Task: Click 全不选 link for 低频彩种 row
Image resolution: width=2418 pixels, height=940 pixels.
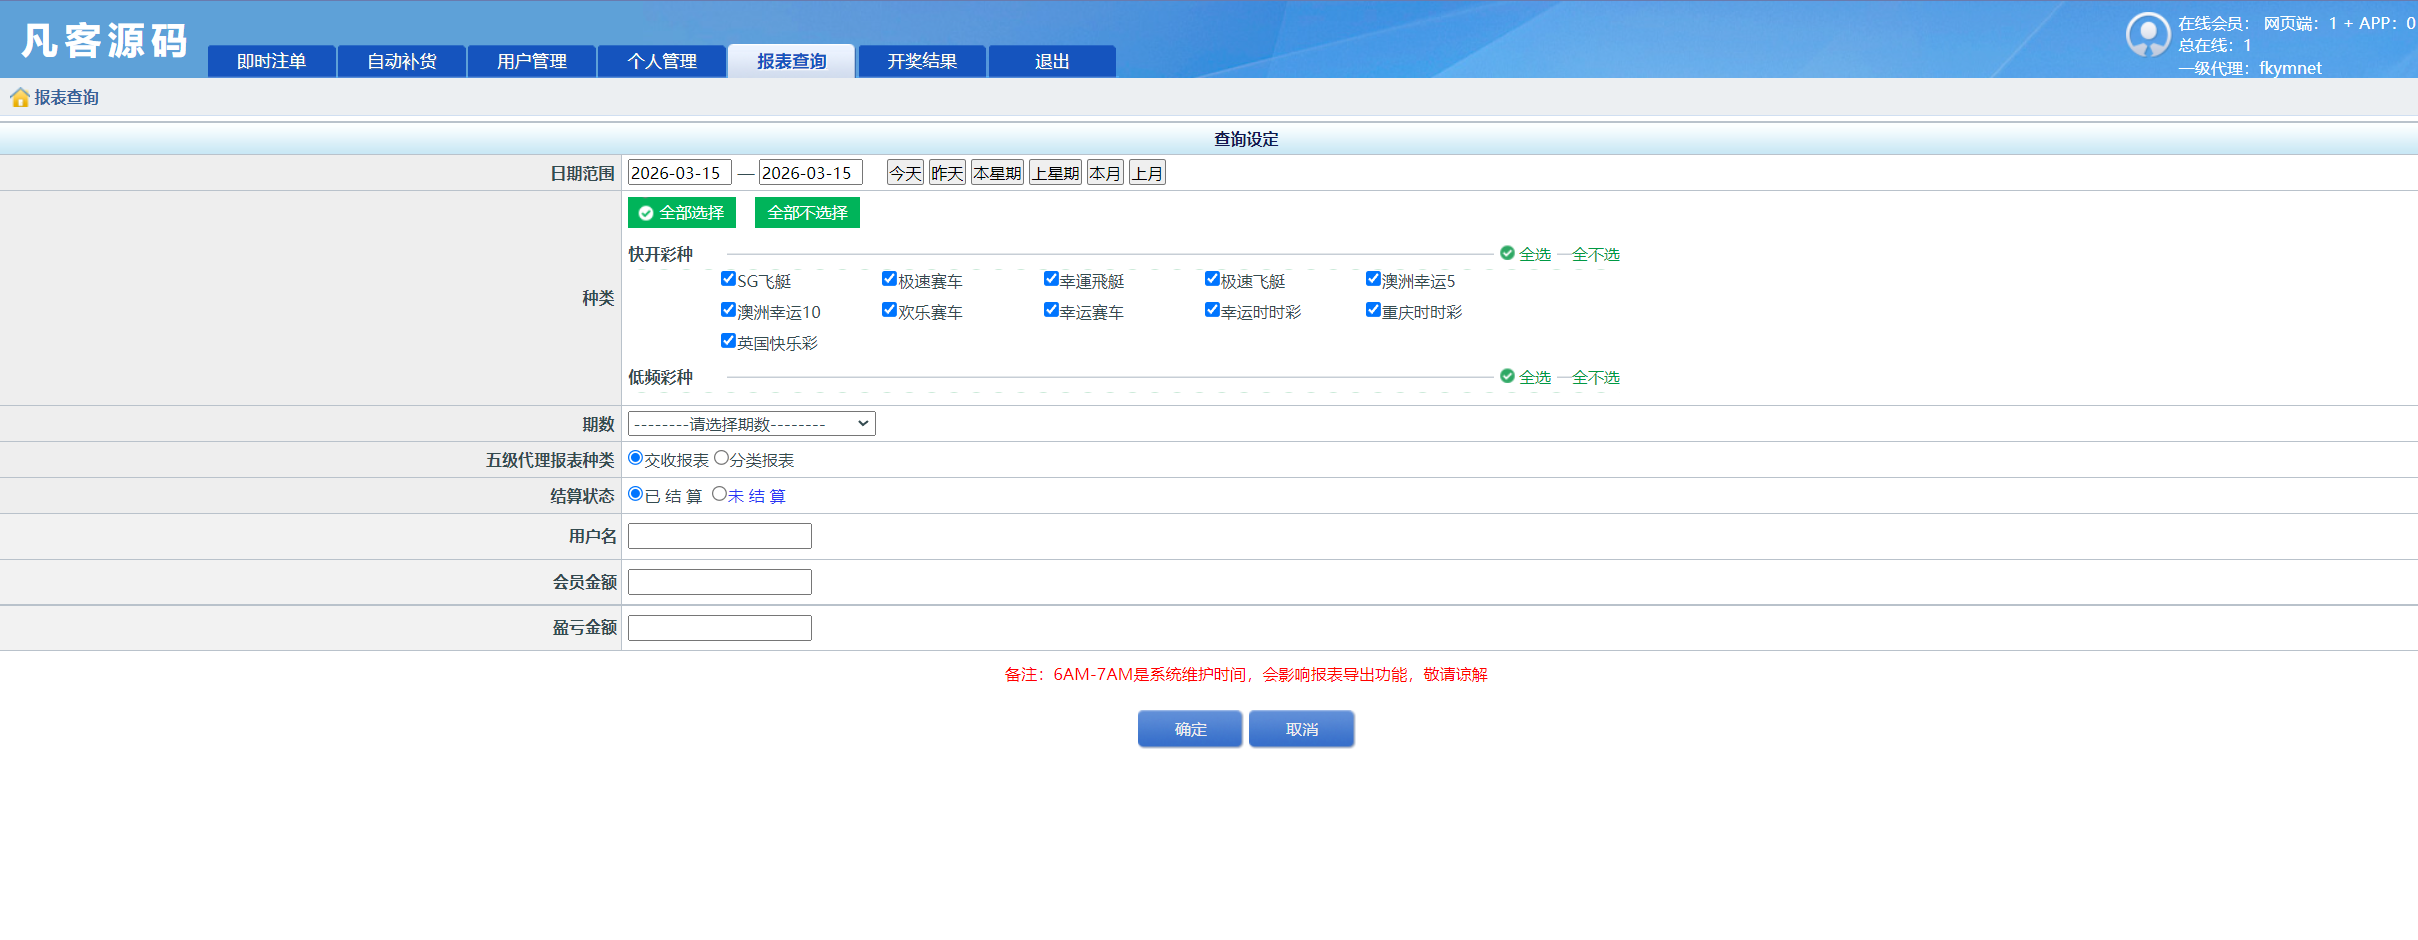Action: pyautogui.click(x=1594, y=377)
